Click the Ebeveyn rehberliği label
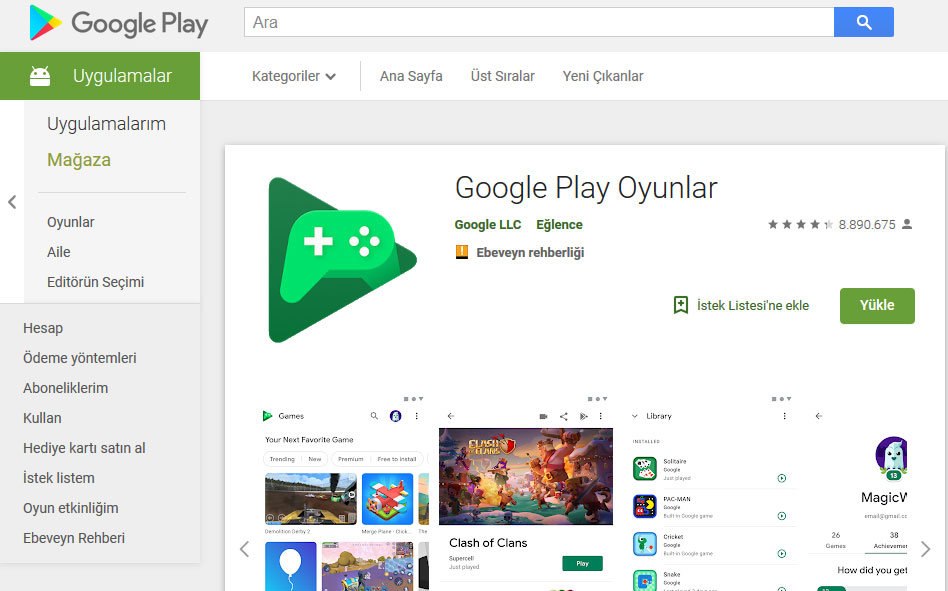948x591 pixels. point(530,253)
